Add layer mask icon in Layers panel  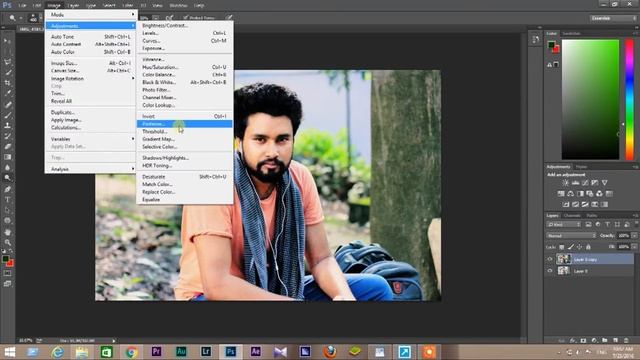point(583,340)
